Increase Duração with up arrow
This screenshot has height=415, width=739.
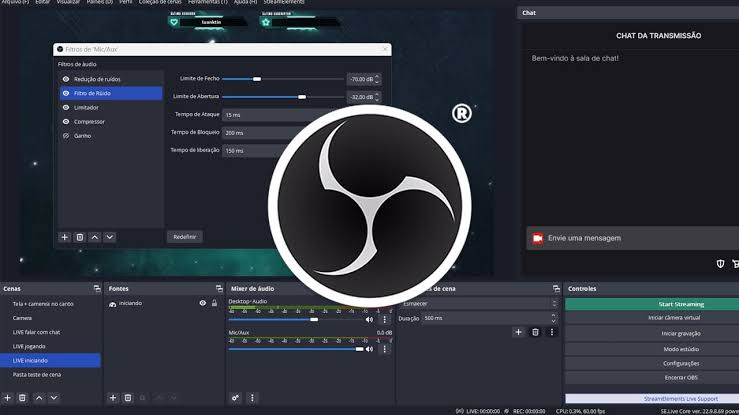tap(554, 316)
